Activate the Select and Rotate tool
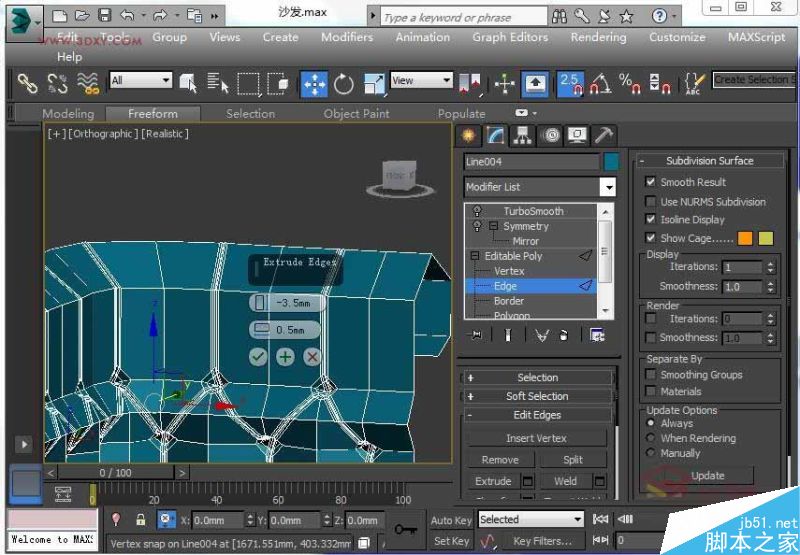The width and height of the screenshot is (800, 555). pyautogui.click(x=344, y=84)
